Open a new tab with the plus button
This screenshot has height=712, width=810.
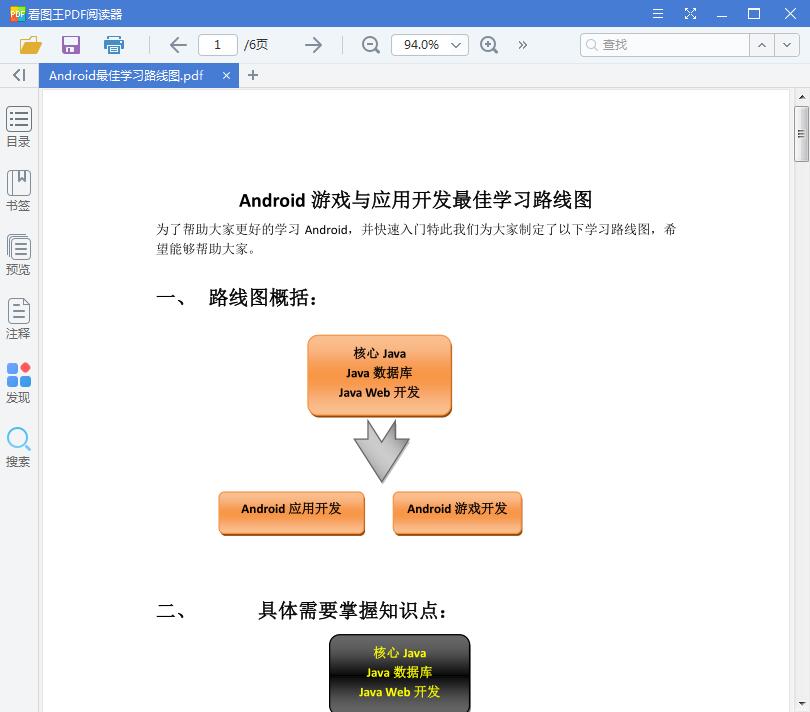[251, 75]
